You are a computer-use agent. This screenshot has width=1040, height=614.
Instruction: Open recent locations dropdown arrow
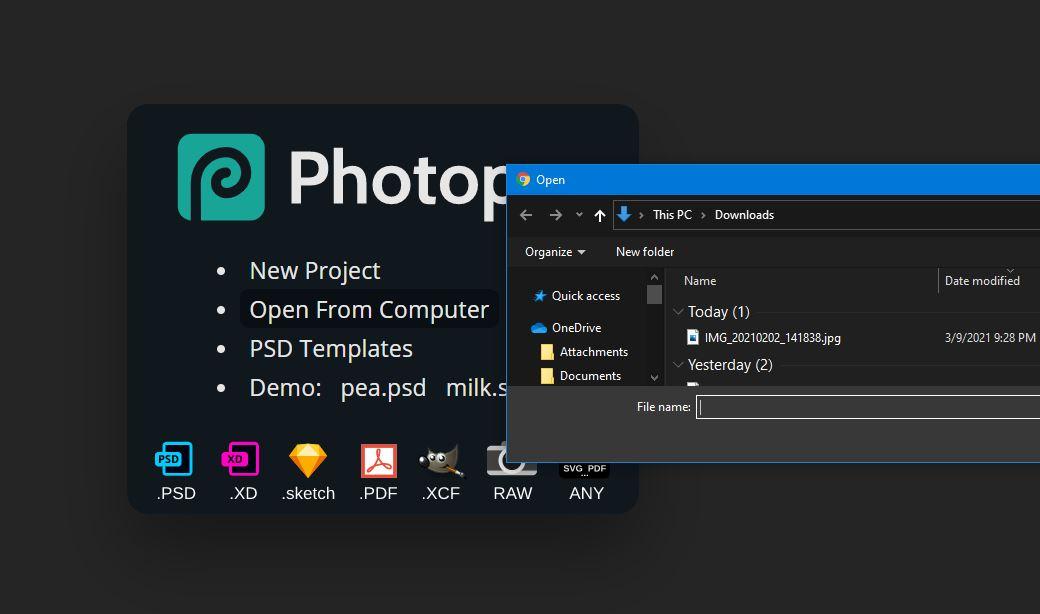(579, 215)
